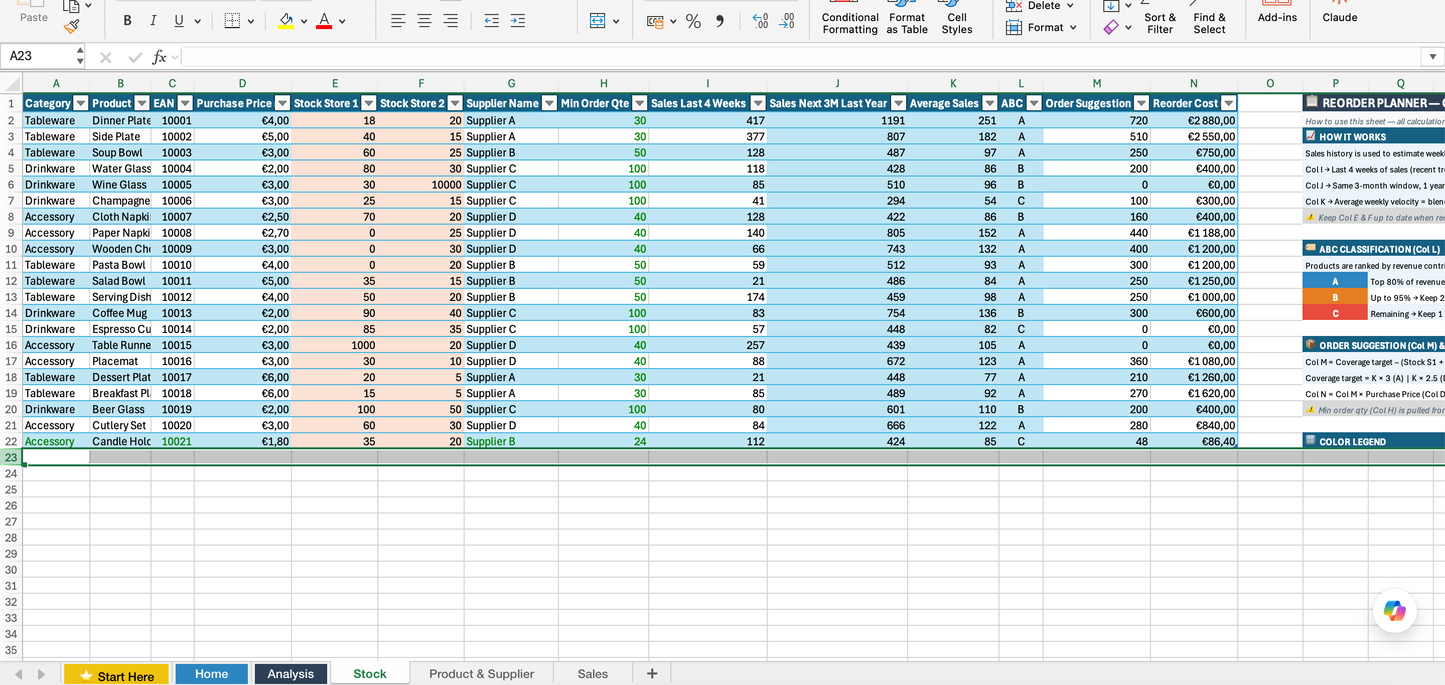Open Sort & Filter menu
This screenshot has height=685, width=1445.
tap(1160, 19)
